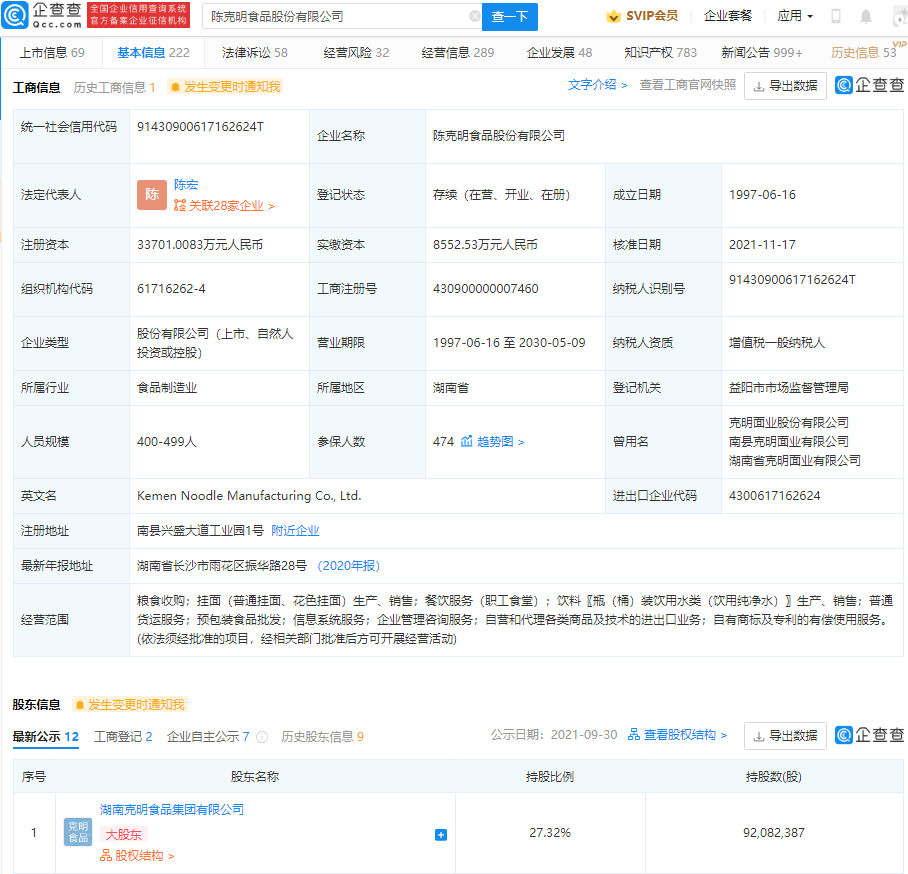This screenshot has height=874, width=908.
Task: Switch to the 基本信息 tab
Action: point(153,53)
